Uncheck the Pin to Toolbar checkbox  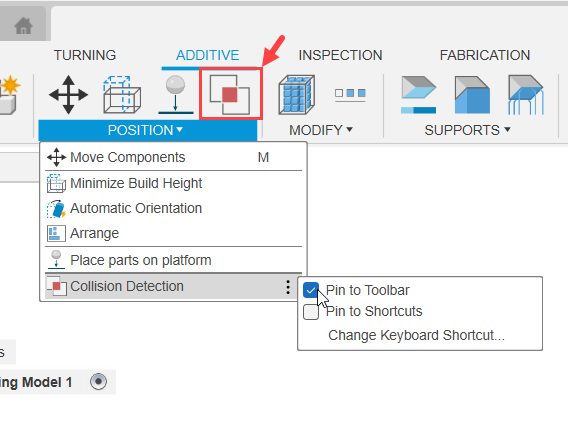point(311,290)
